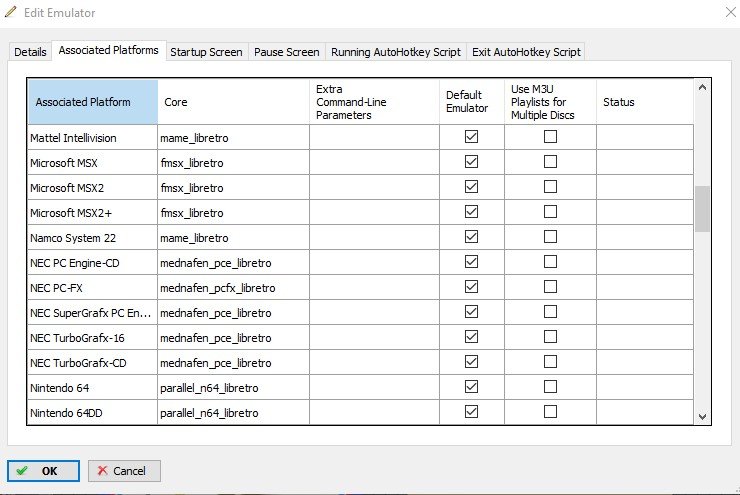Uncheck Default Emulator for NEC TurboGrafx-16

(471, 337)
